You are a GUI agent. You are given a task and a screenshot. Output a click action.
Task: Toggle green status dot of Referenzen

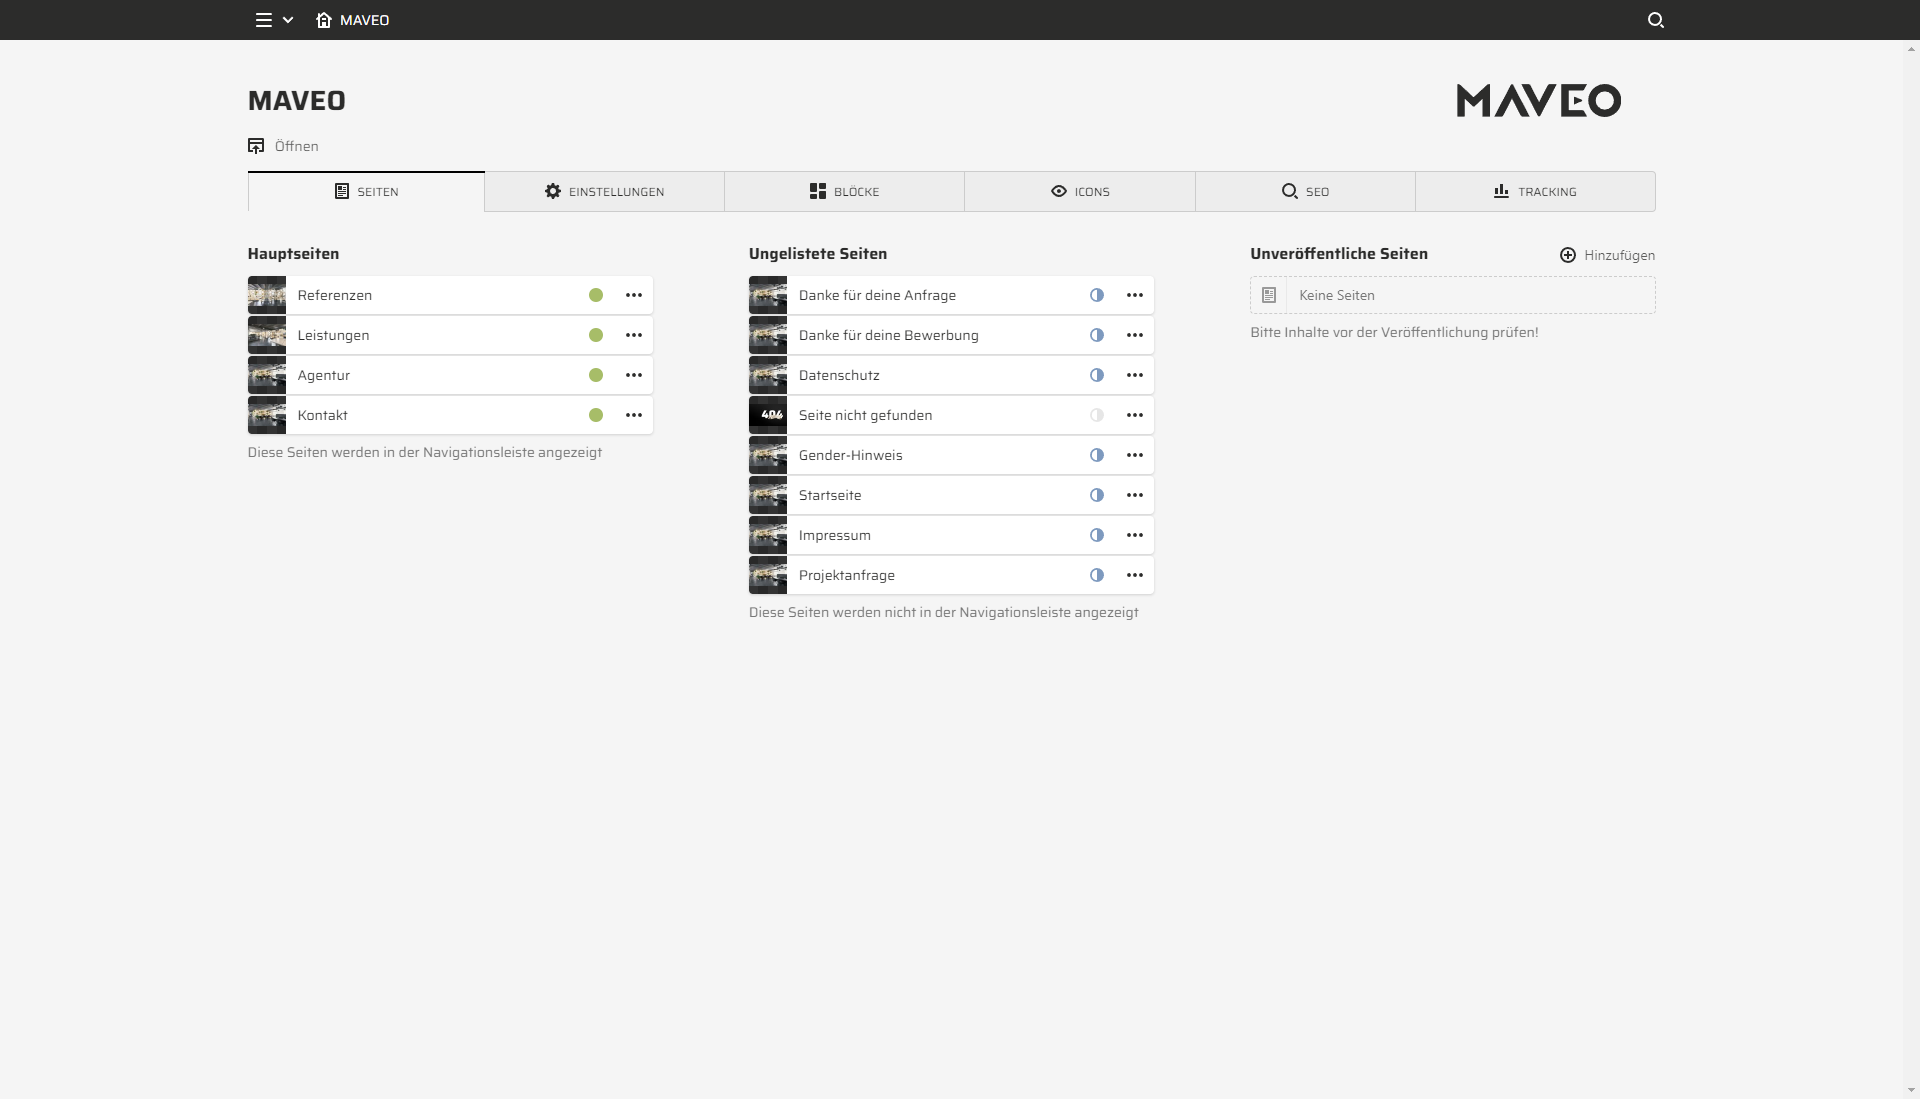(x=596, y=295)
